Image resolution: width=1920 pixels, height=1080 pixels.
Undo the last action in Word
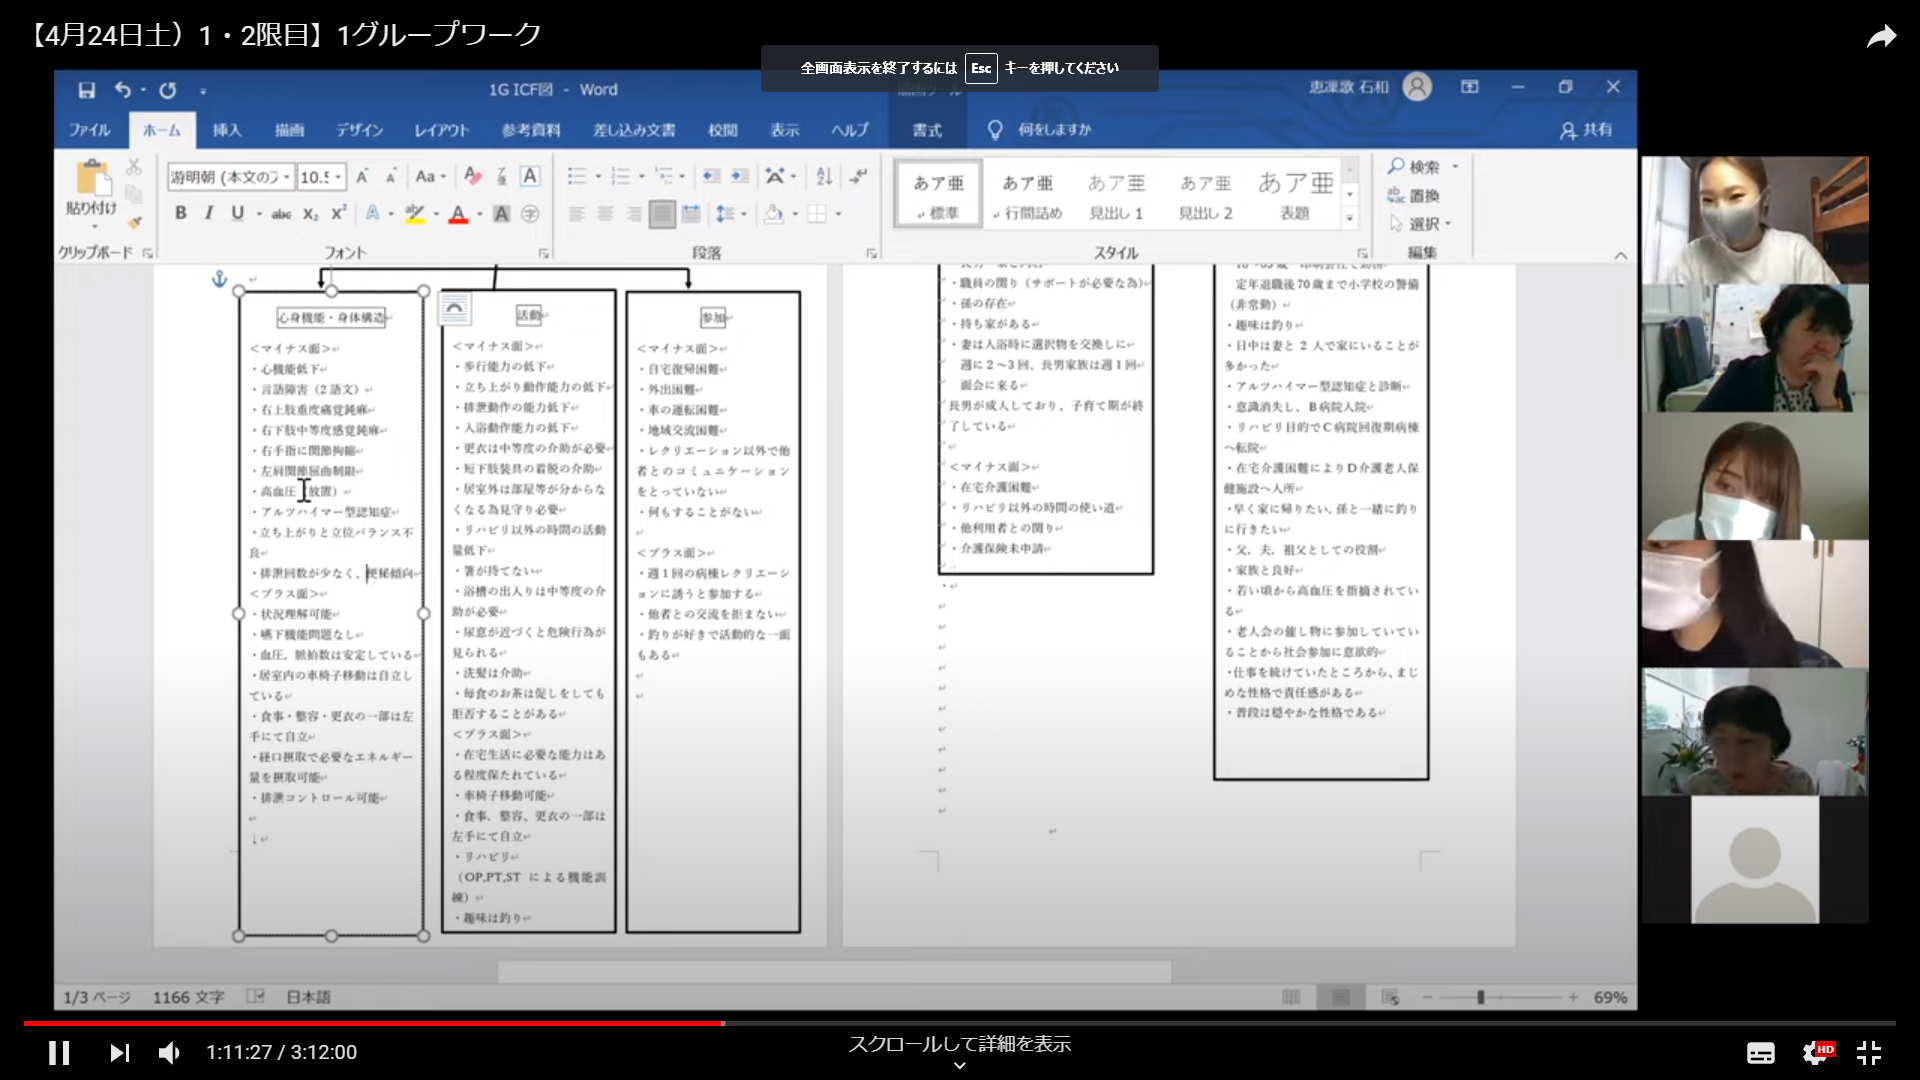(122, 90)
